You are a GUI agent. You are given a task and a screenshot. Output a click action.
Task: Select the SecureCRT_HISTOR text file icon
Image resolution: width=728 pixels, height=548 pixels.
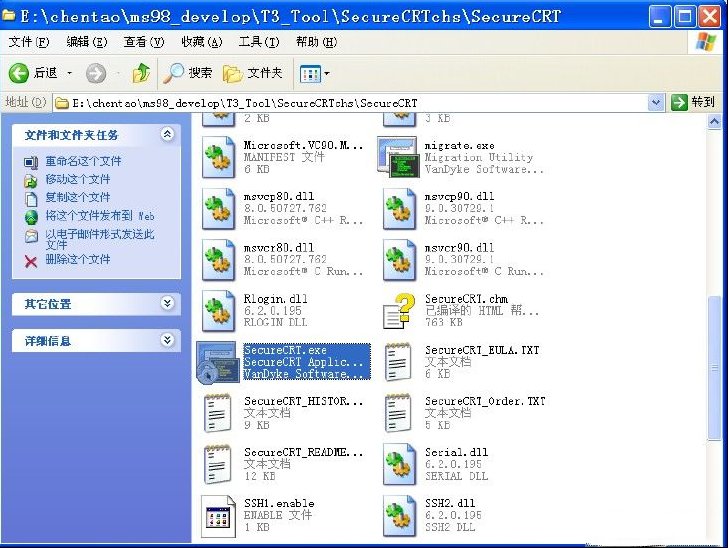pyautogui.click(x=217, y=413)
